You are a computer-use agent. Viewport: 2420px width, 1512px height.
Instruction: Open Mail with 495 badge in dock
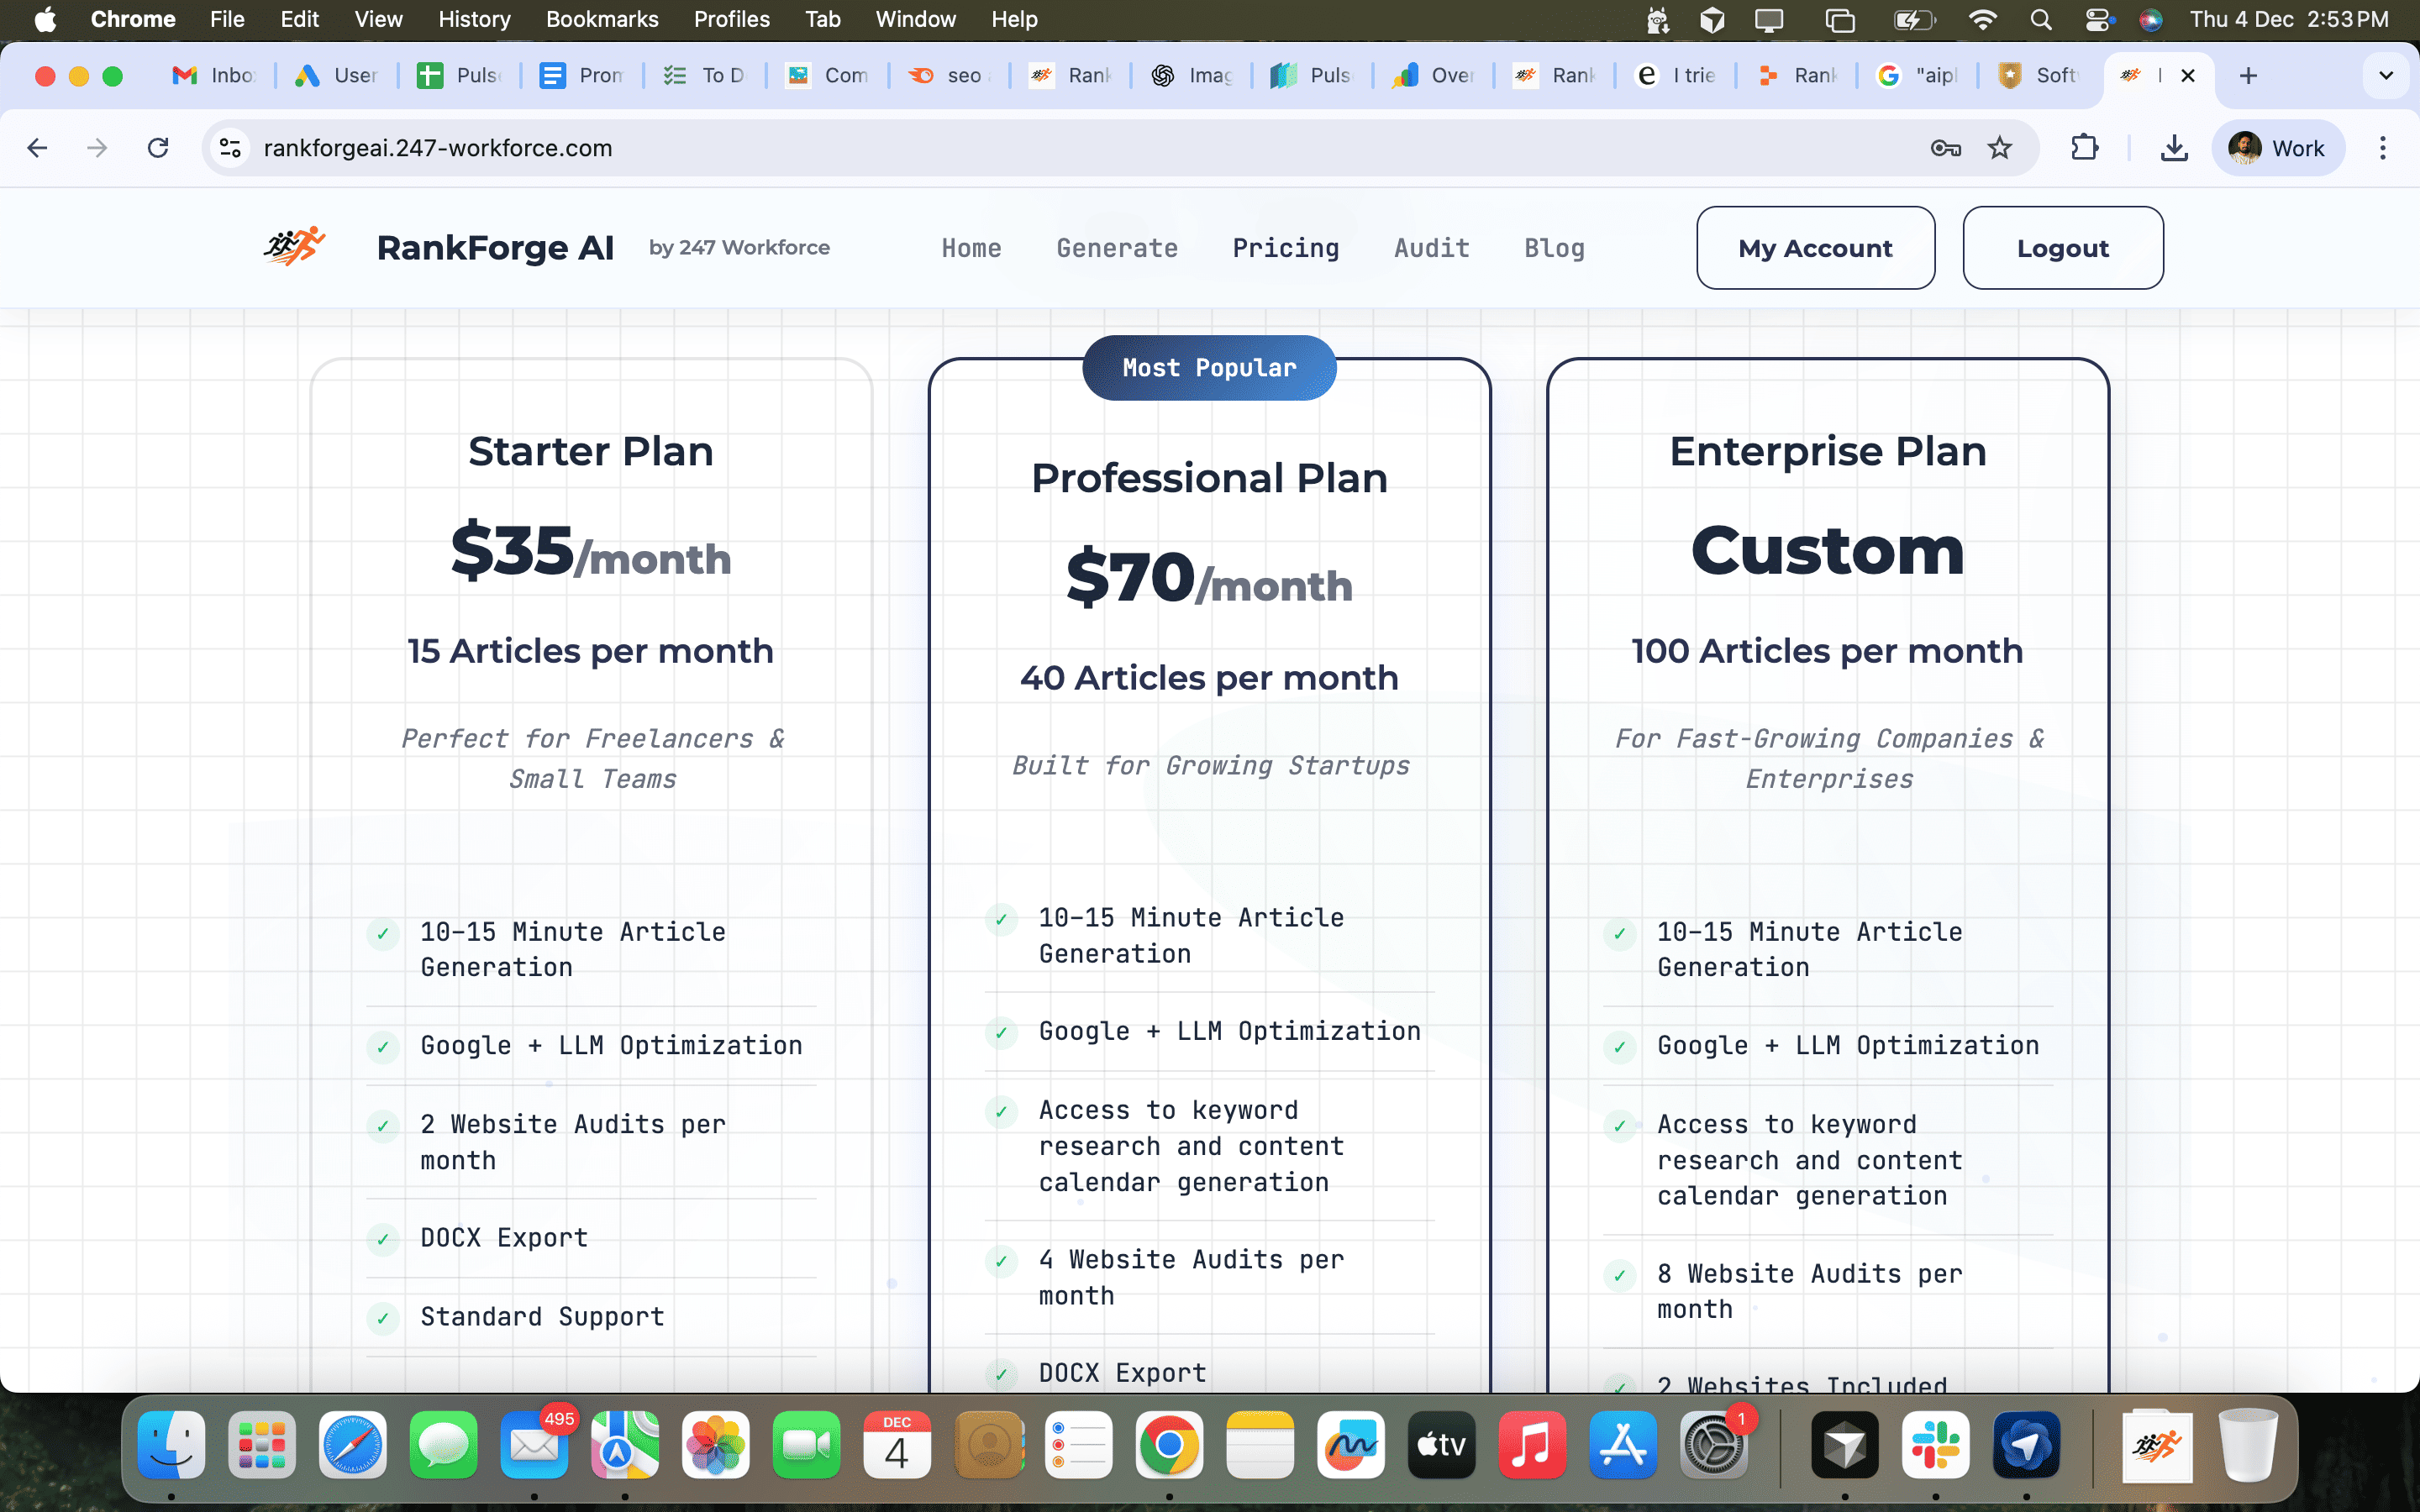click(x=535, y=1445)
